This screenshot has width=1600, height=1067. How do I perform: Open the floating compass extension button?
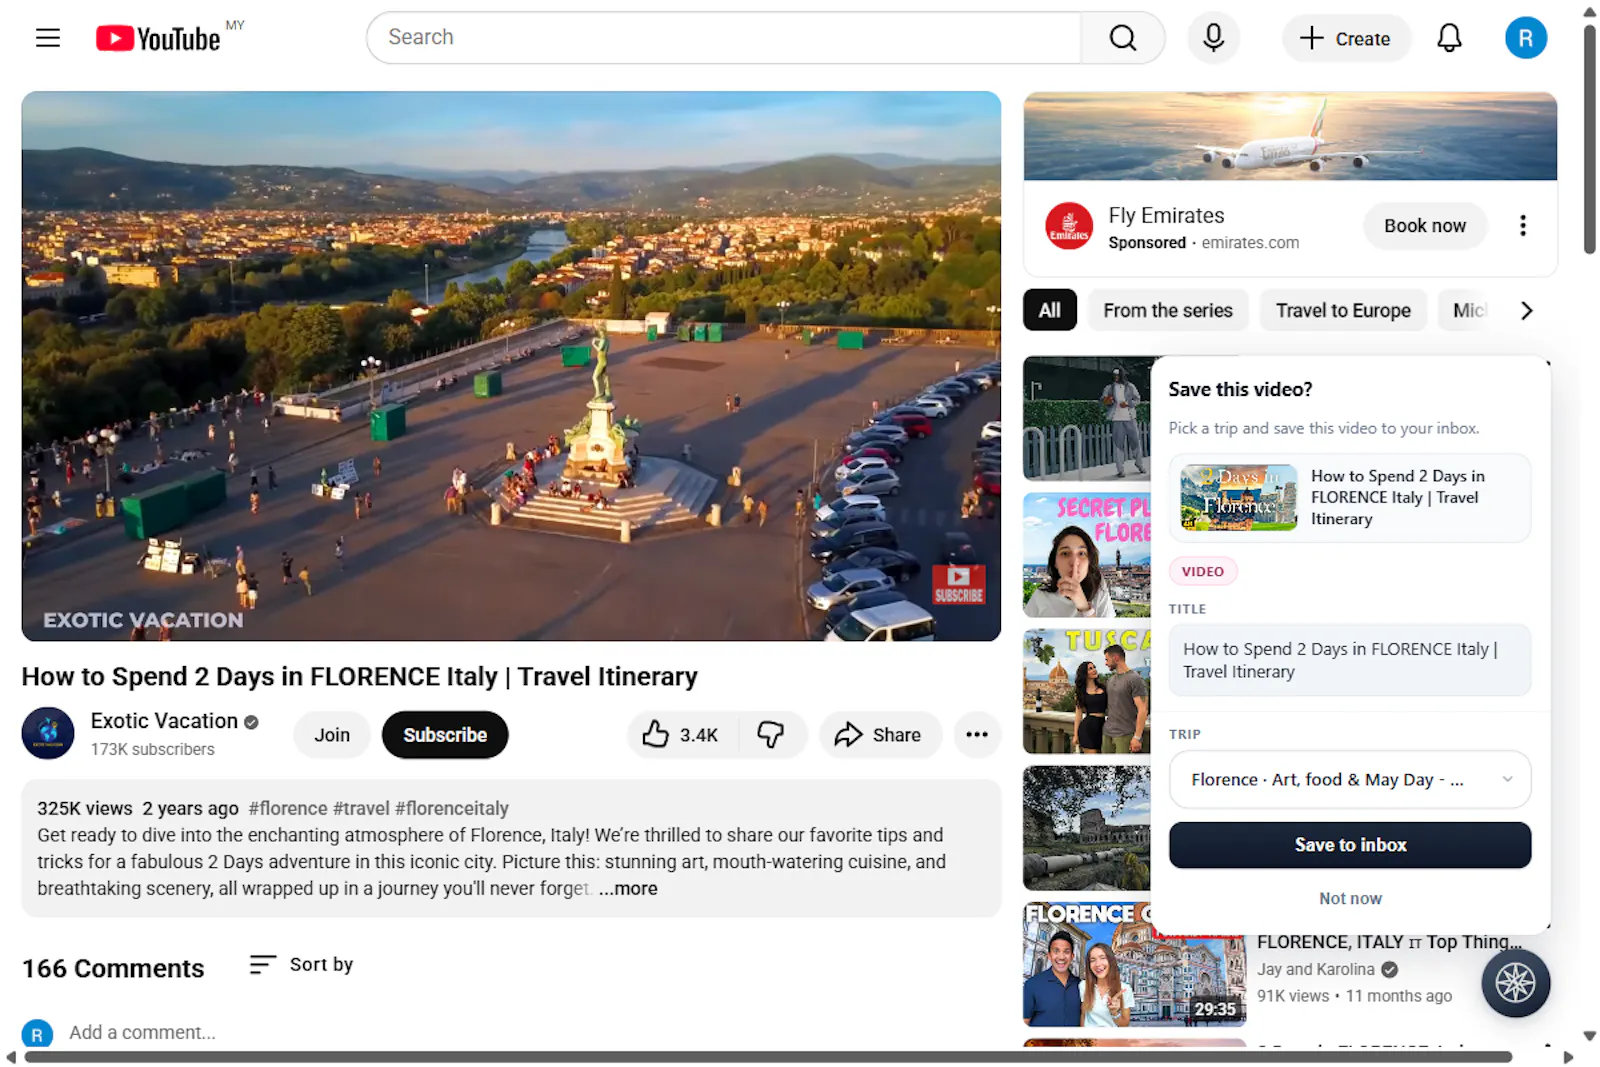[1515, 983]
